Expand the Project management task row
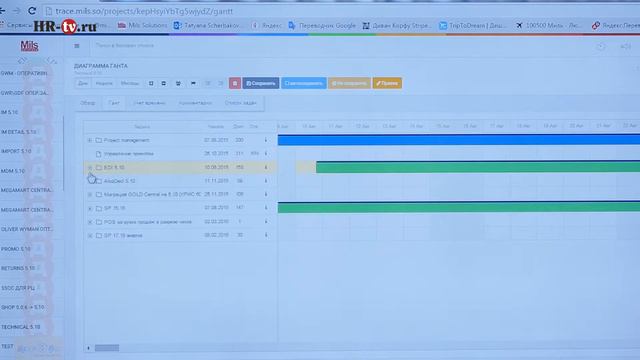This screenshot has width=640, height=360. point(90,140)
